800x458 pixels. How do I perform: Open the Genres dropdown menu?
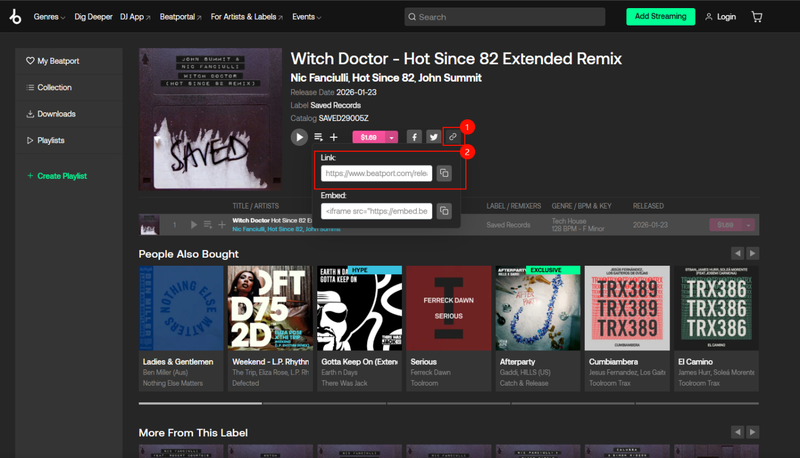click(49, 17)
